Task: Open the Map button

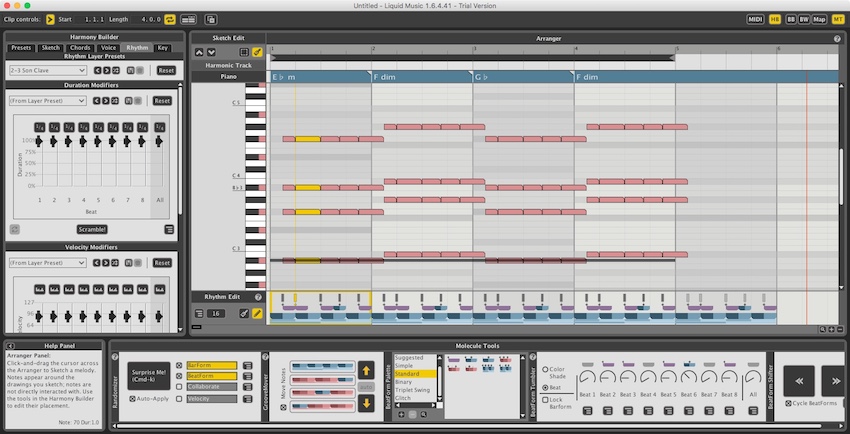Action: click(819, 20)
